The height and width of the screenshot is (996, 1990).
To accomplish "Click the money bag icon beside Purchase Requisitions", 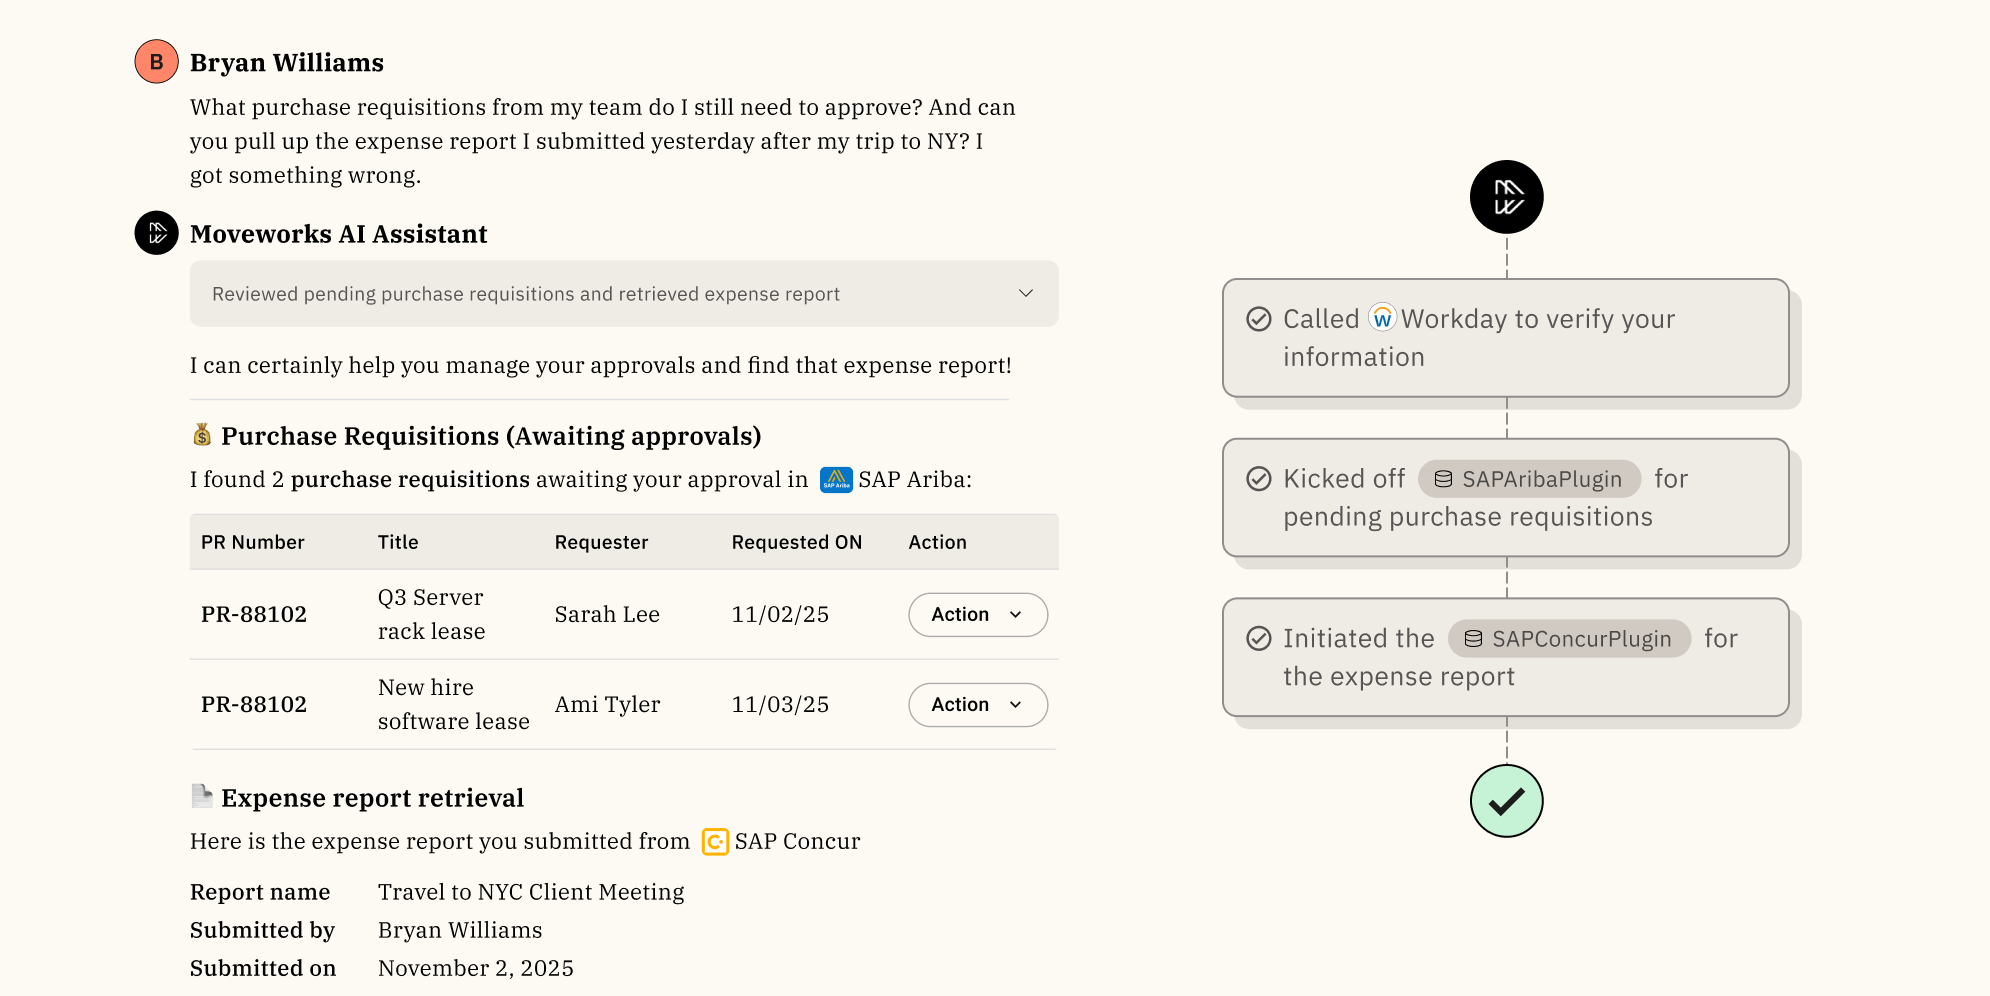I will coord(202,435).
